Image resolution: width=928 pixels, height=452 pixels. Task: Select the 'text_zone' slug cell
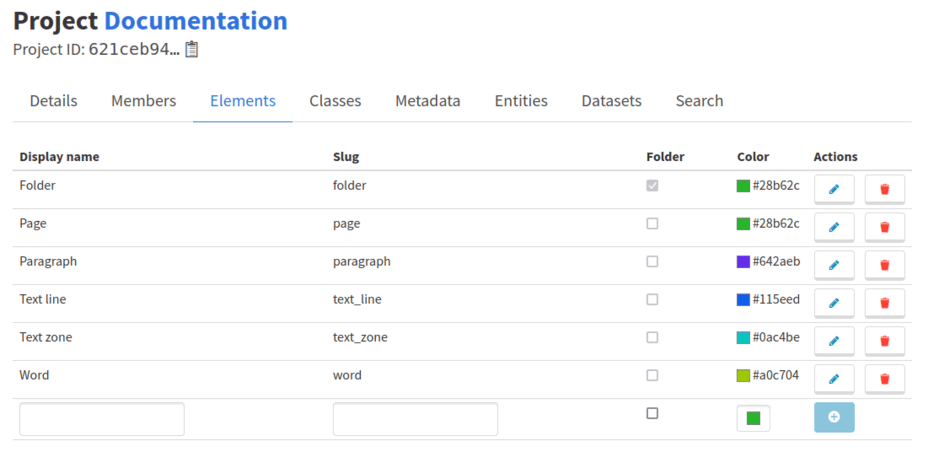pos(360,337)
